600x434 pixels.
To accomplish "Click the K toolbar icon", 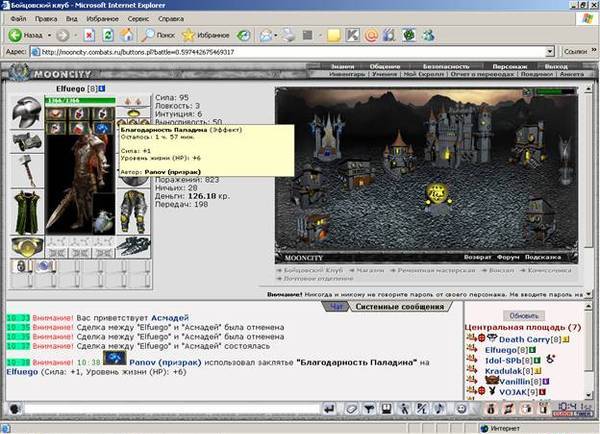I will click(352, 36).
